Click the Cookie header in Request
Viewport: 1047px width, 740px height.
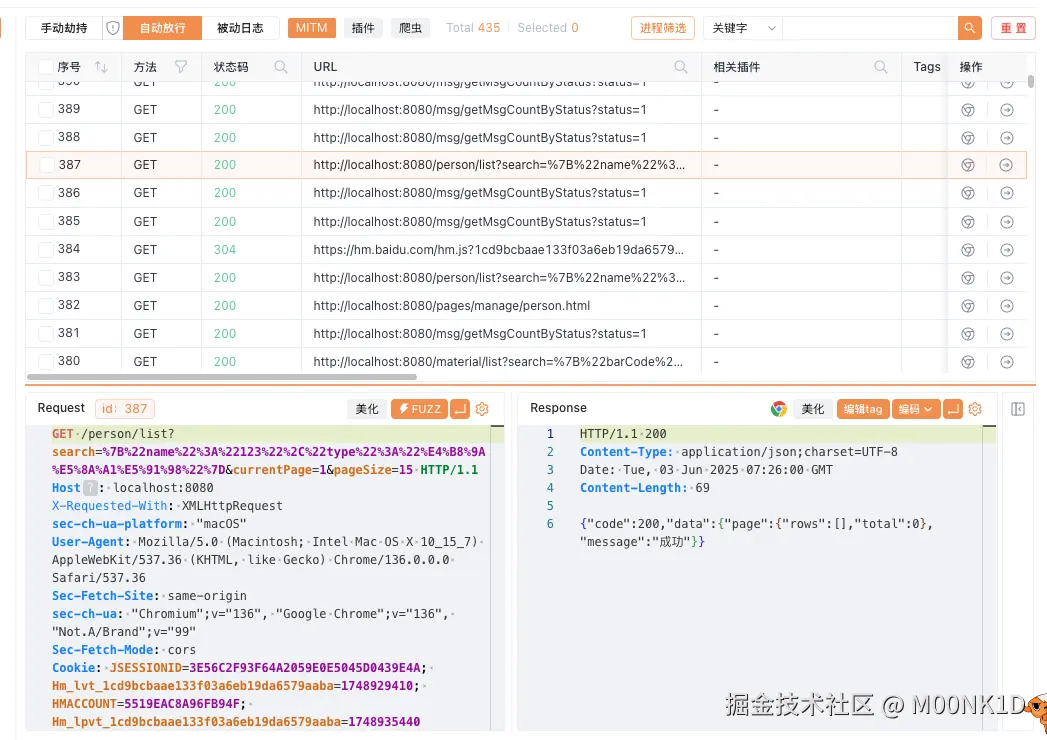[75, 667]
